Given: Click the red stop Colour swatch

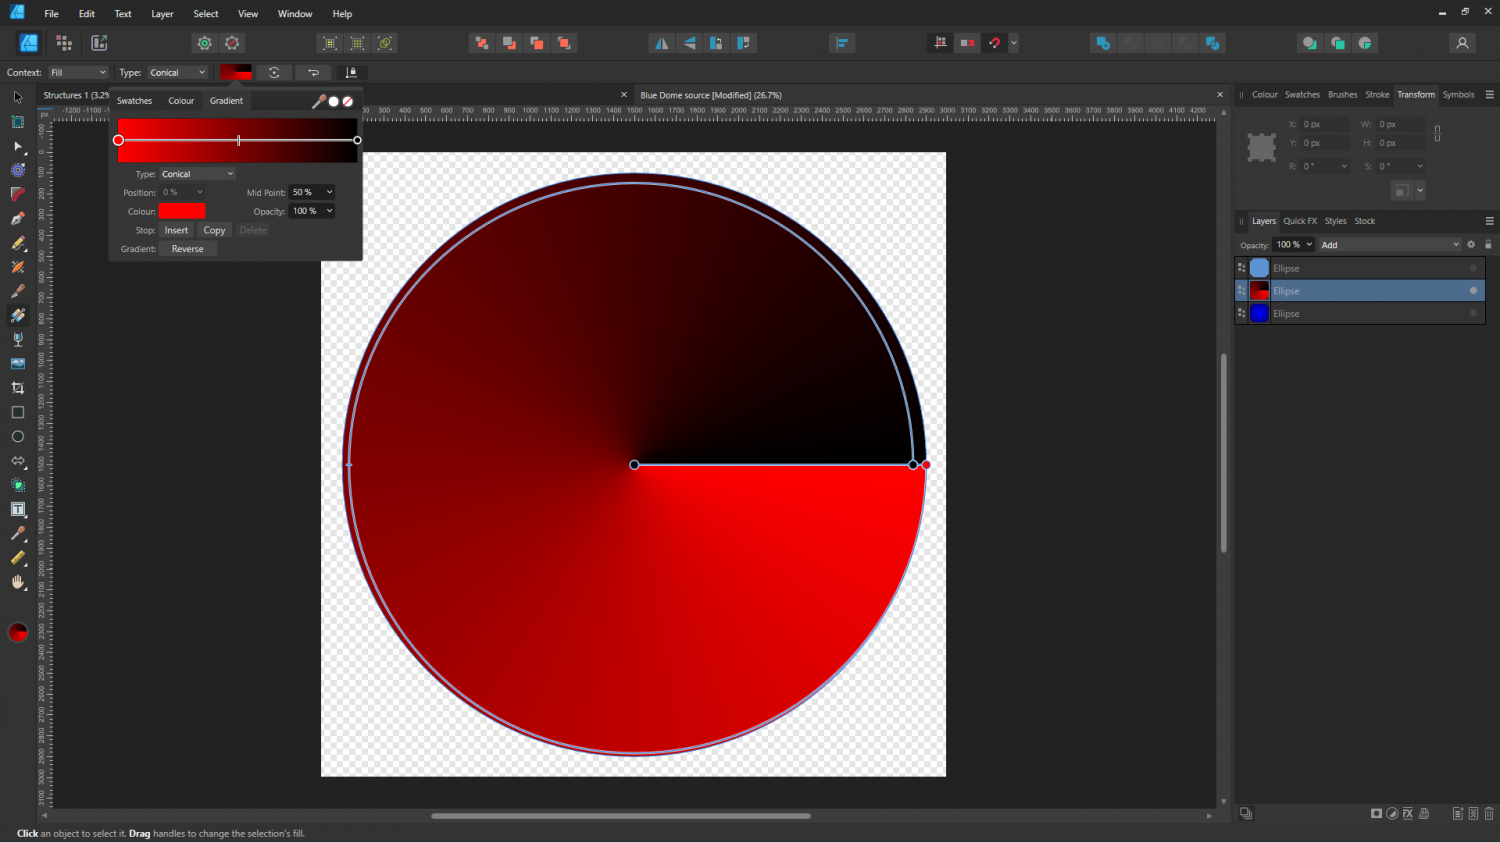Looking at the screenshot, I should (182, 211).
